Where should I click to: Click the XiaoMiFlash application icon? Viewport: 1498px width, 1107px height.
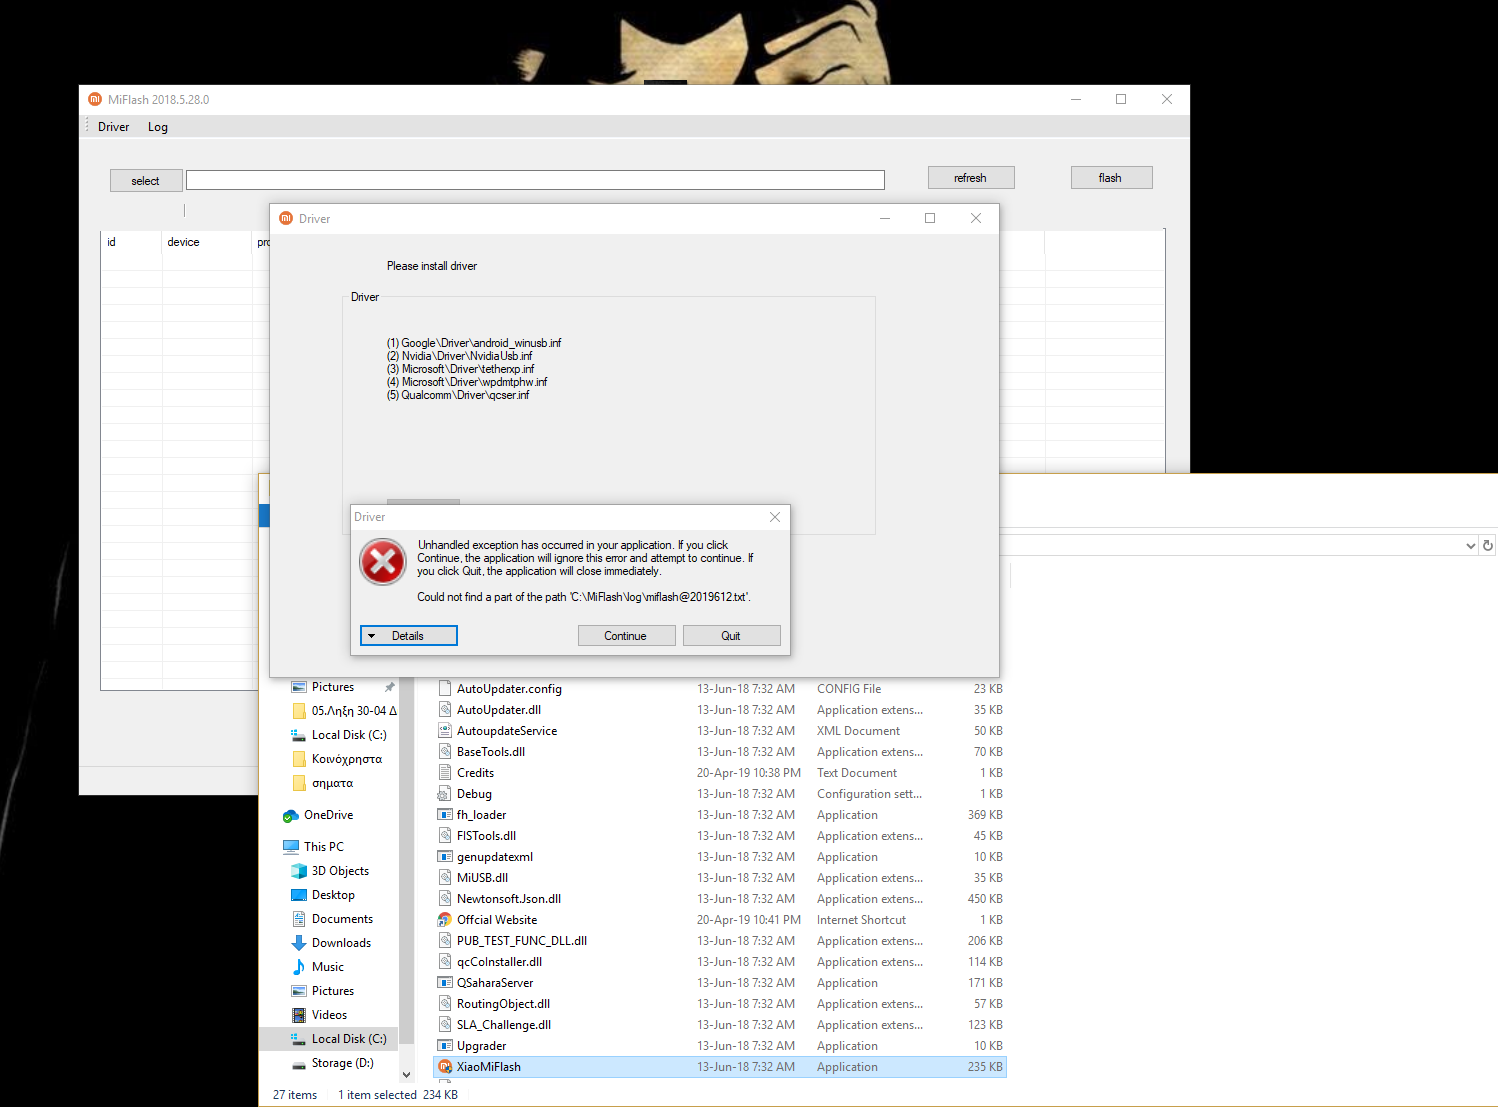pos(445,1067)
